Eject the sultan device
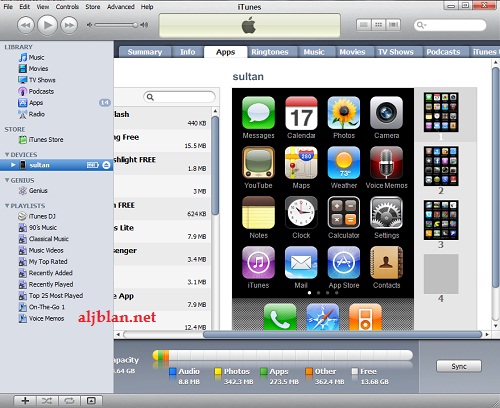 click(106, 165)
